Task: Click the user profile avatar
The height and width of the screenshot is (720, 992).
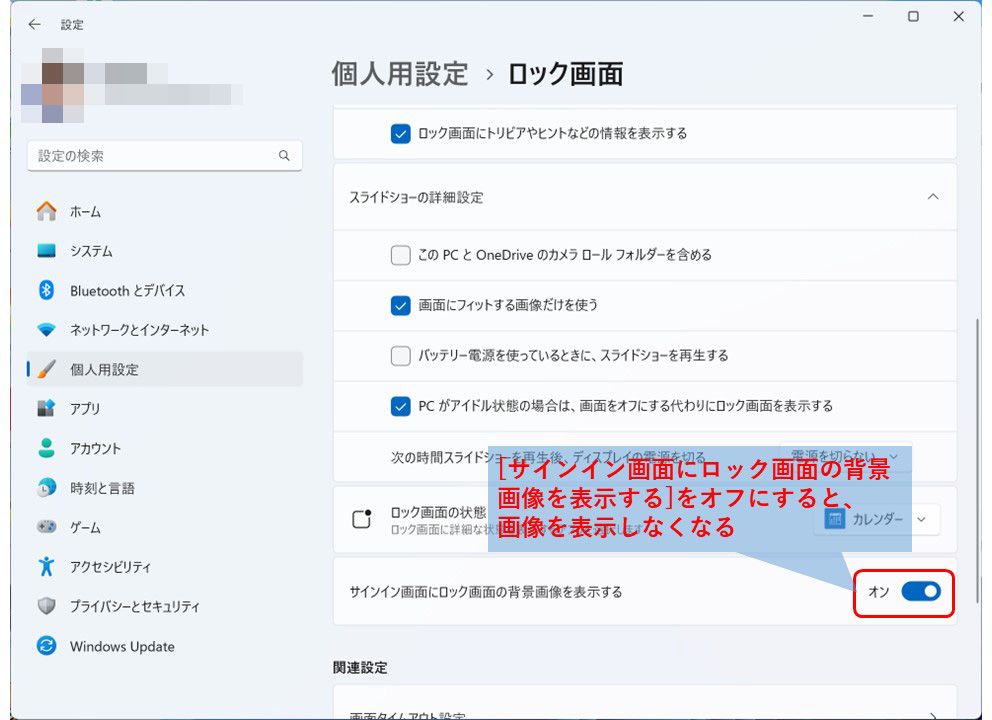Action: point(53,85)
